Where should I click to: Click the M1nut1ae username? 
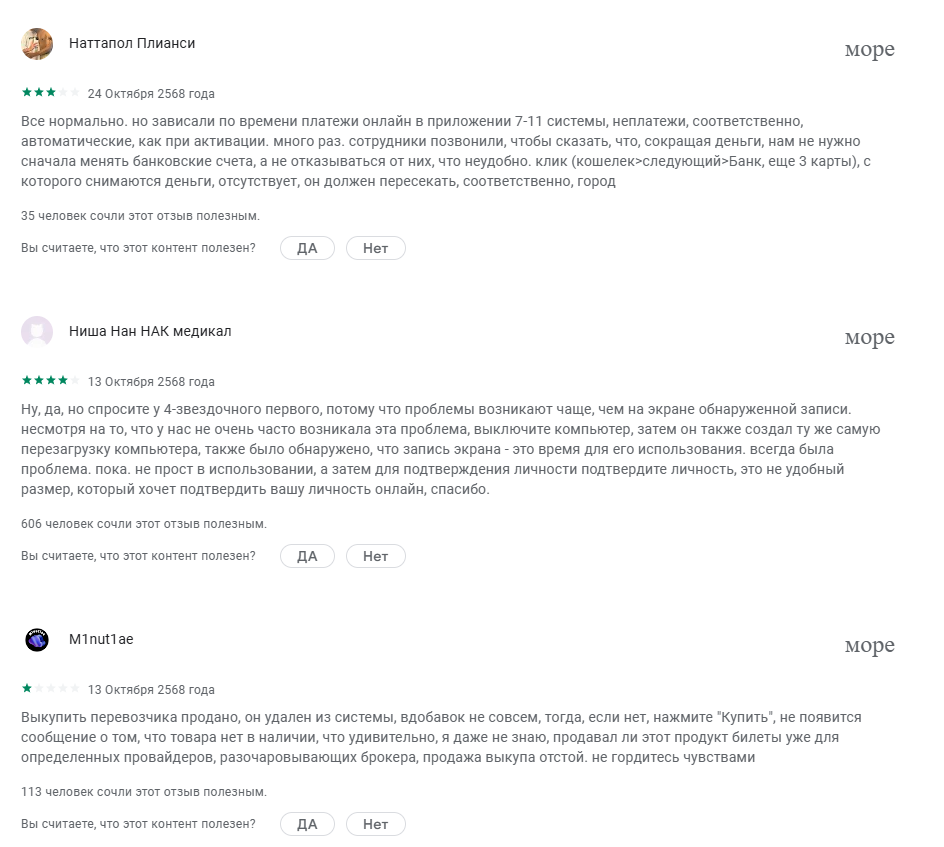point(101,639)
